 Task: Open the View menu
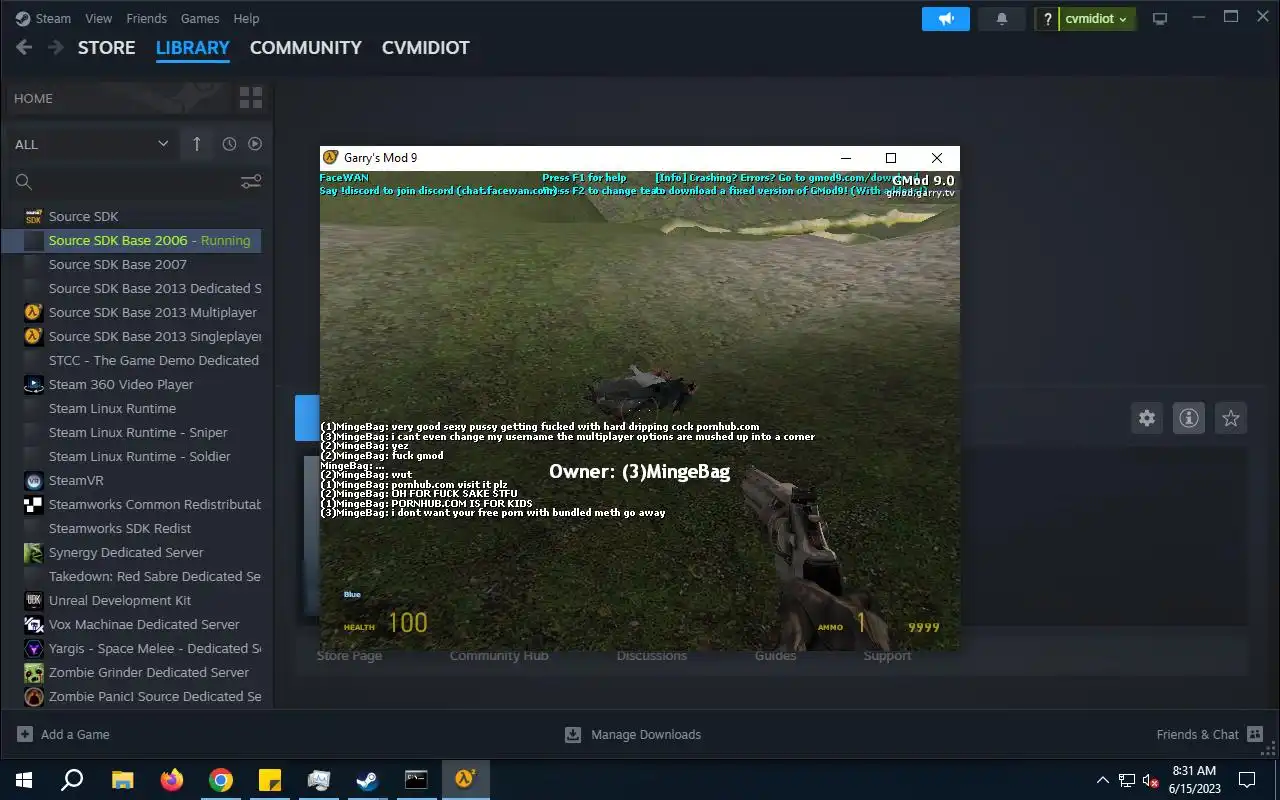98,18
